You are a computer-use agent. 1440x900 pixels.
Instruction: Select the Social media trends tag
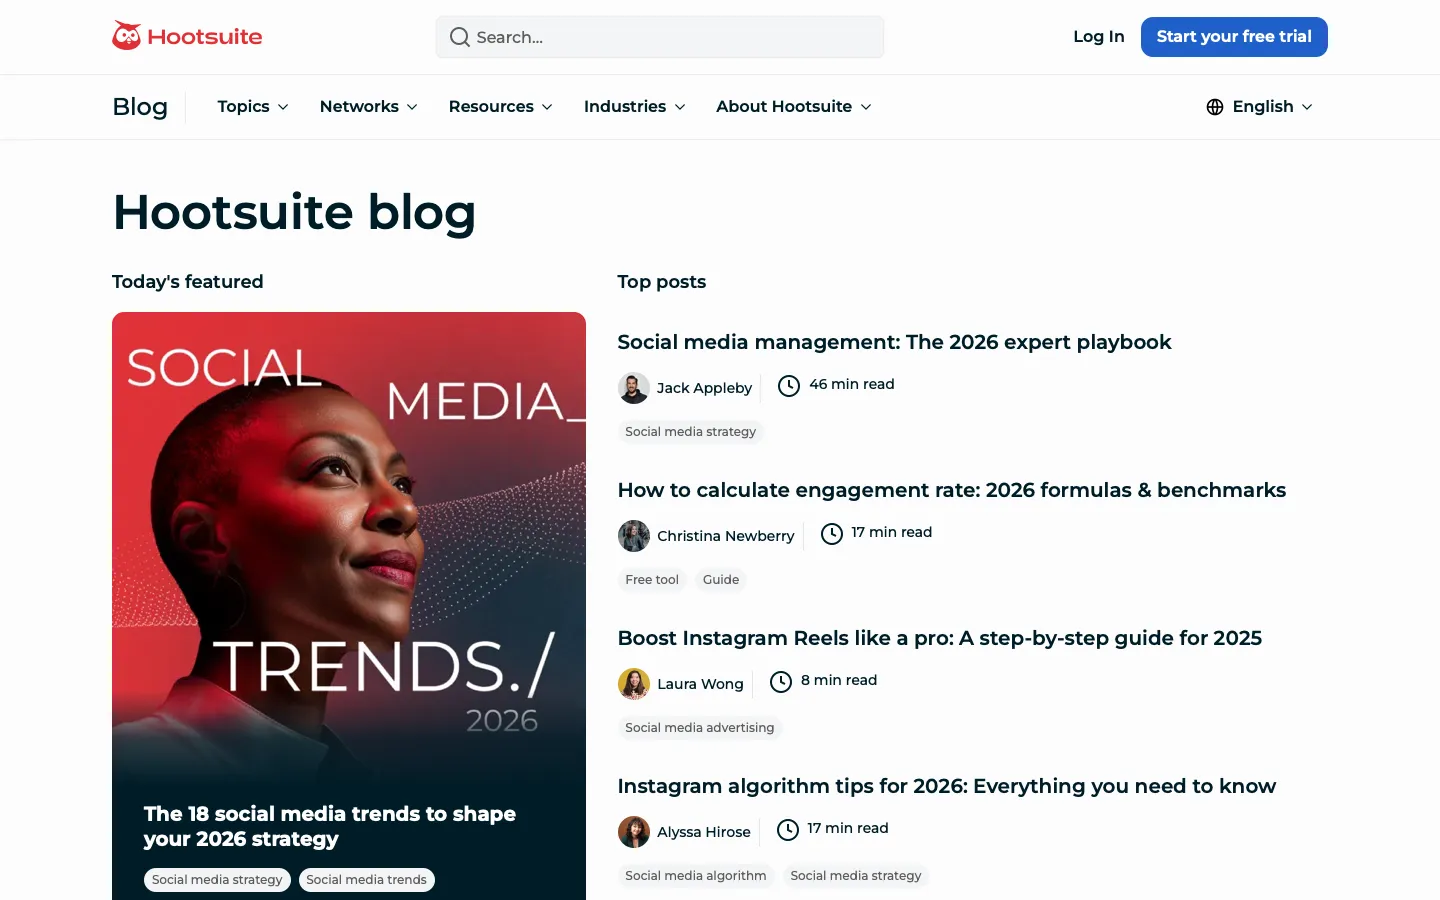coord(366,880)
